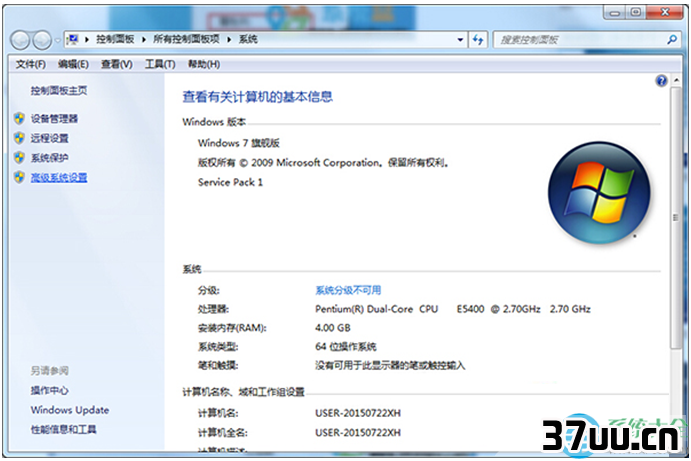Open the 查看(V) menu
The image size is (691, 461).
117,64
